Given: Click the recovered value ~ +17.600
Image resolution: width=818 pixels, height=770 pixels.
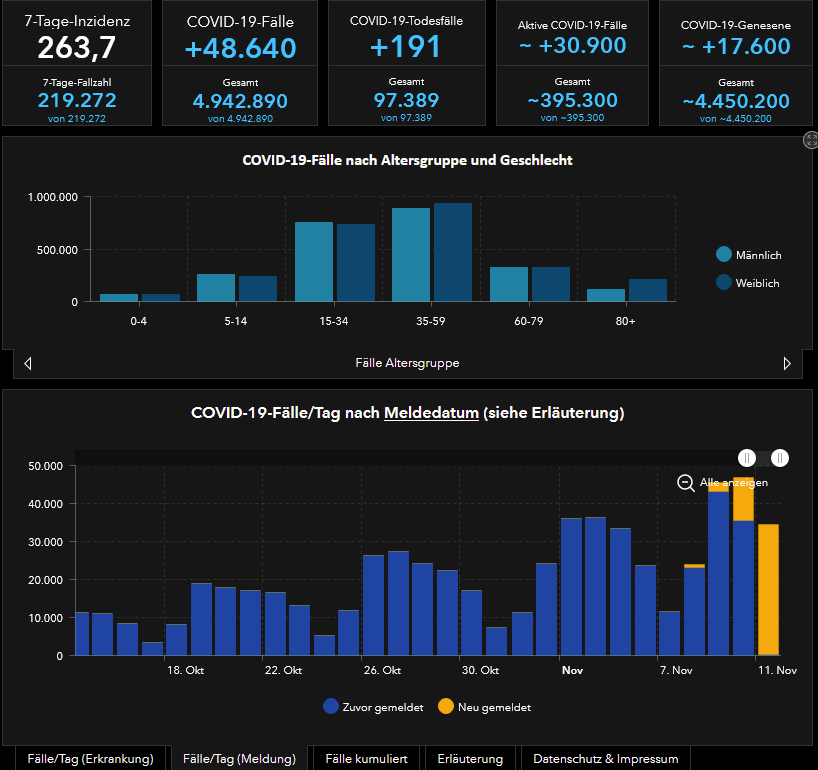Looking at the screenshot, I should click(736, 46).
